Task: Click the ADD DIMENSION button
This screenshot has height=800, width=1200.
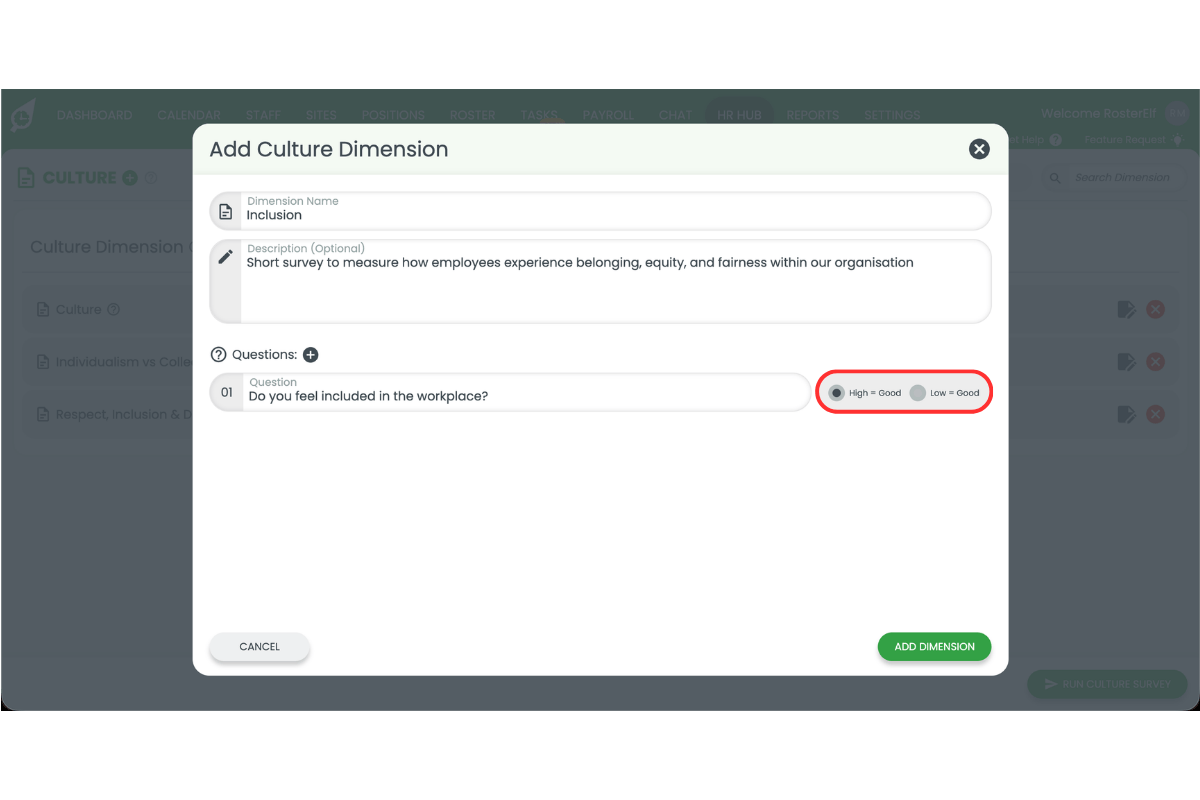Action: (x=934, y=646)
